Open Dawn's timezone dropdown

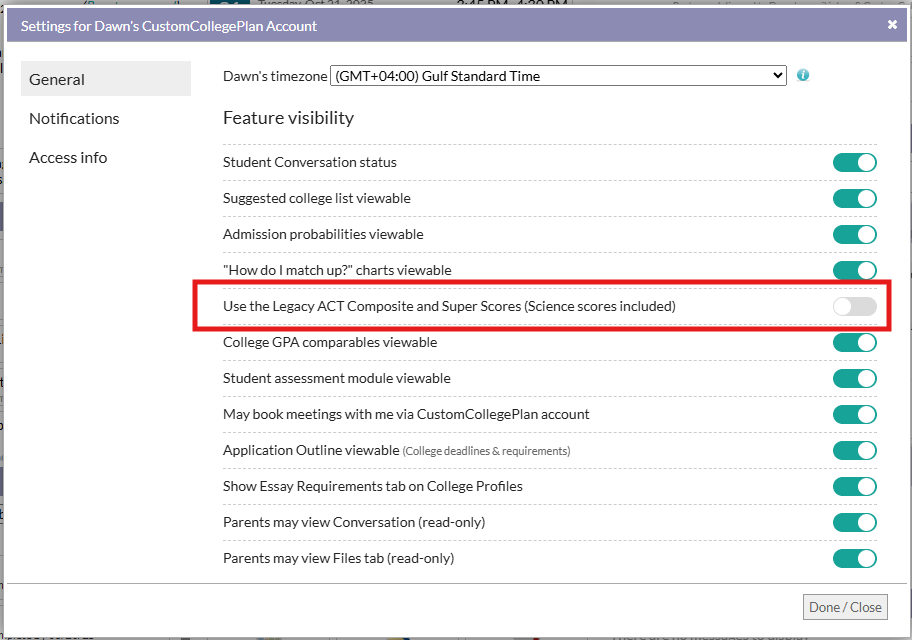click(x=558, y=76)
